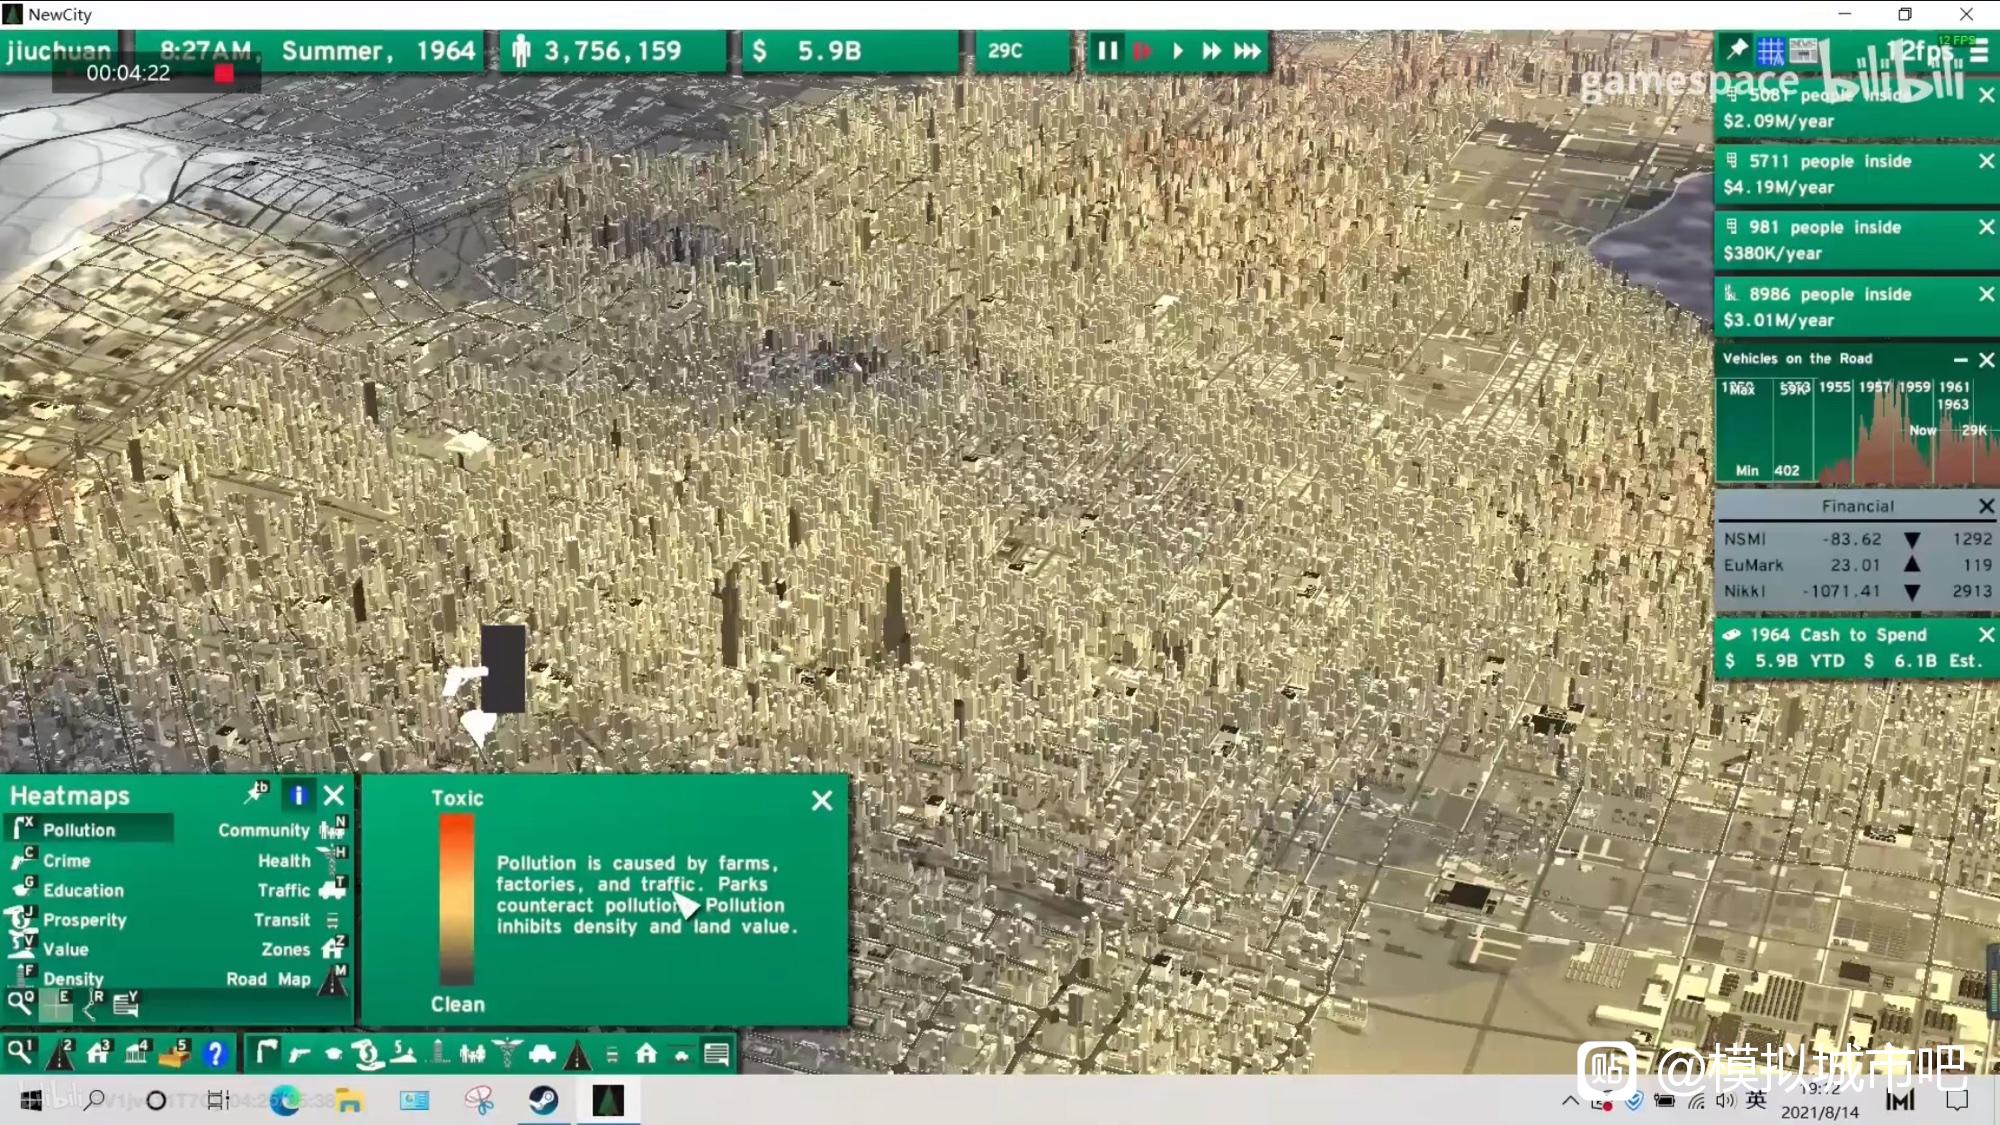Click the blue question mark help icon
This screenshot has height=1125, width=2000.
pos(214,1053)
